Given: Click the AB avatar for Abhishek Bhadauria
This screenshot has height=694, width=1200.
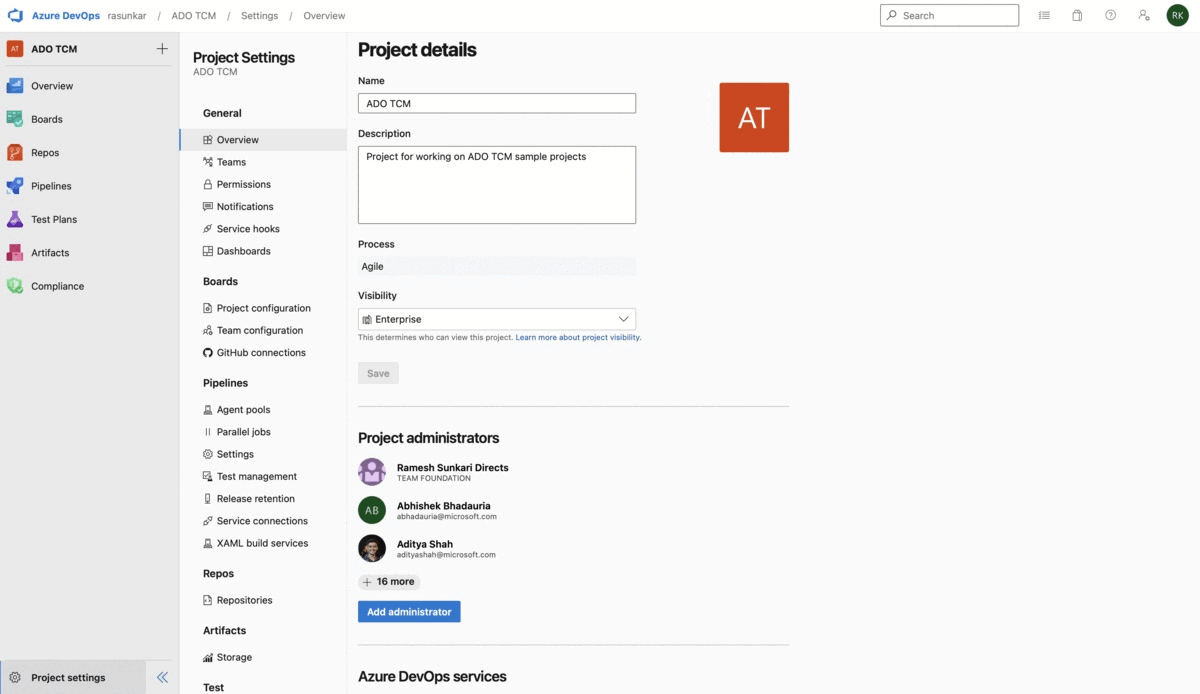Looking at the screenshot, I should (x=372, y=510).
